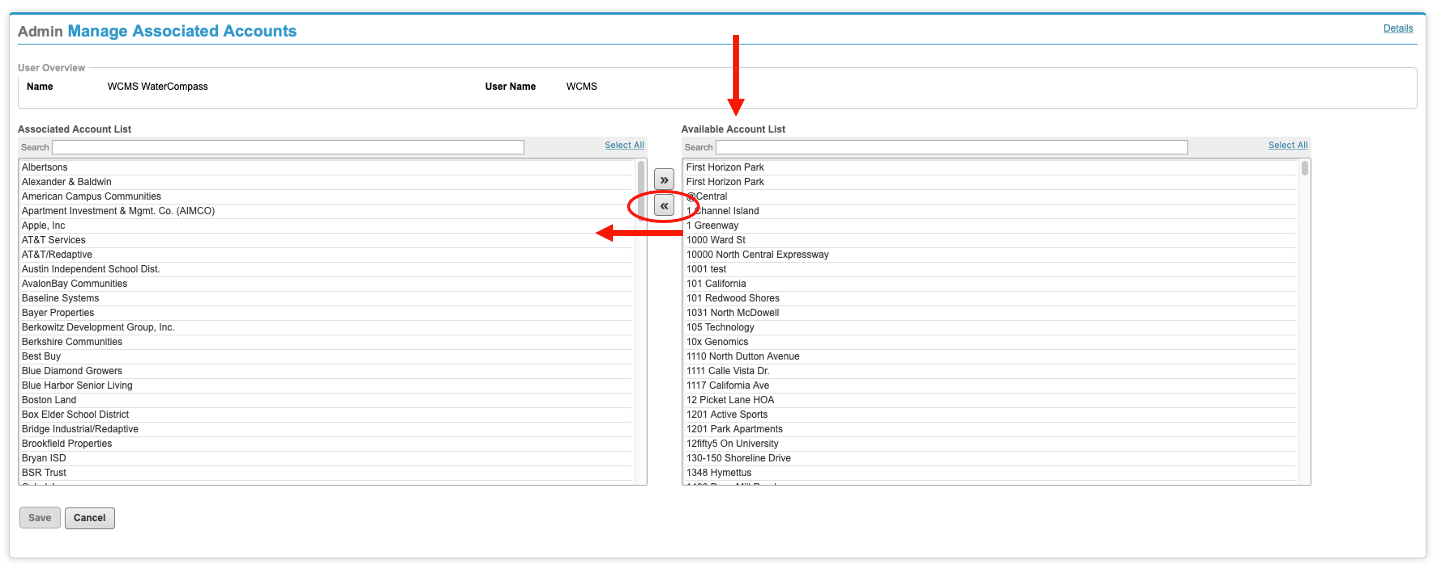Viewport: 1435px width, 565px height.
Task: Select 105 Technology account
Action: tap(991, 327)
